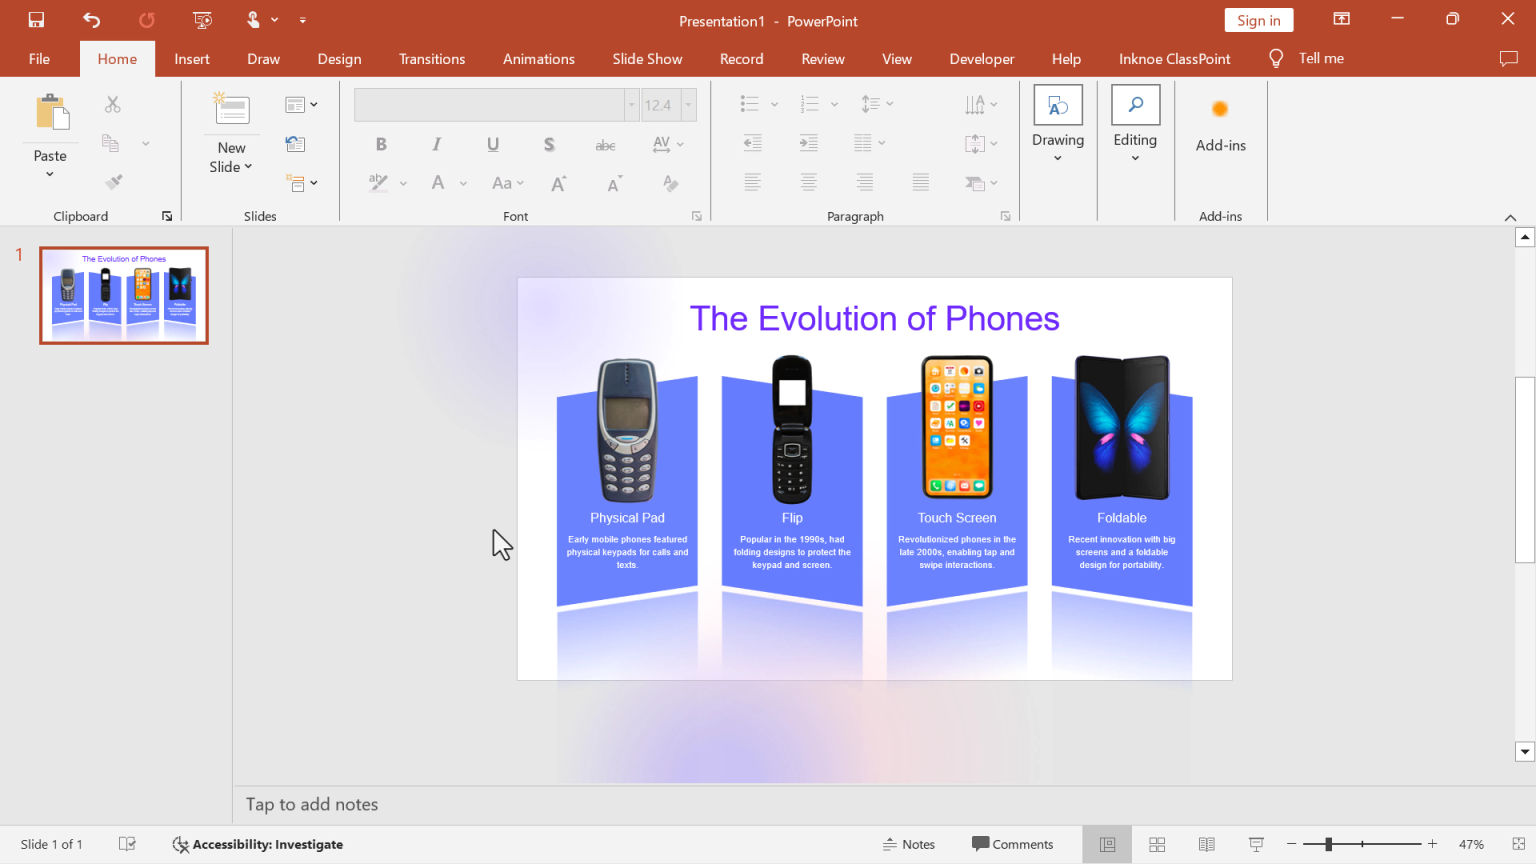1536x864 pixels.
Task: Click the Reading View icon in status bar
Action: (x=1206, y=844)
